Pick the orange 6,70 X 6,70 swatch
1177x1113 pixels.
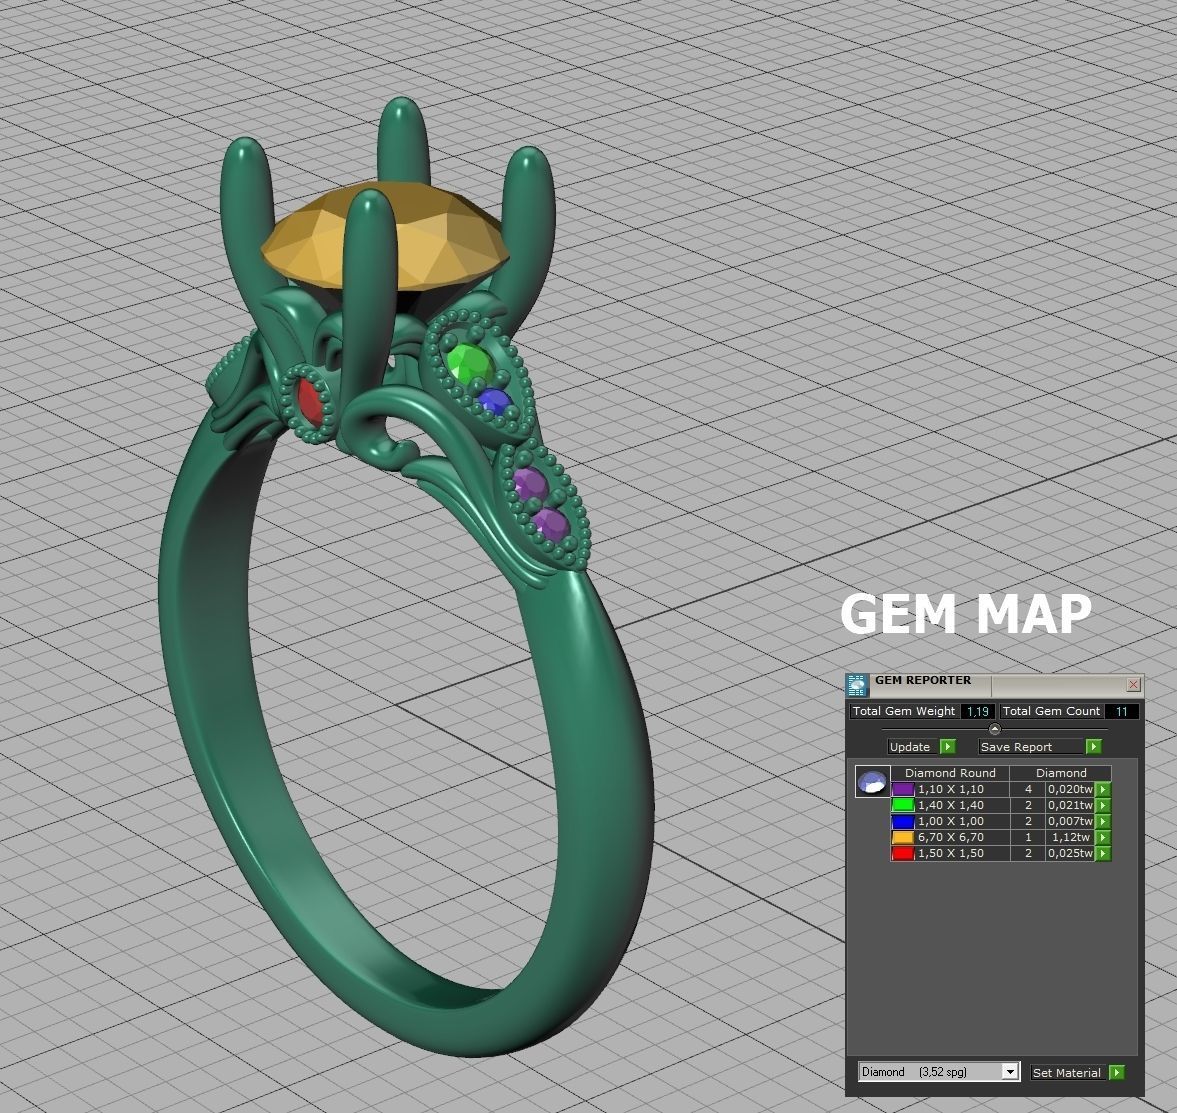(903, 838)
